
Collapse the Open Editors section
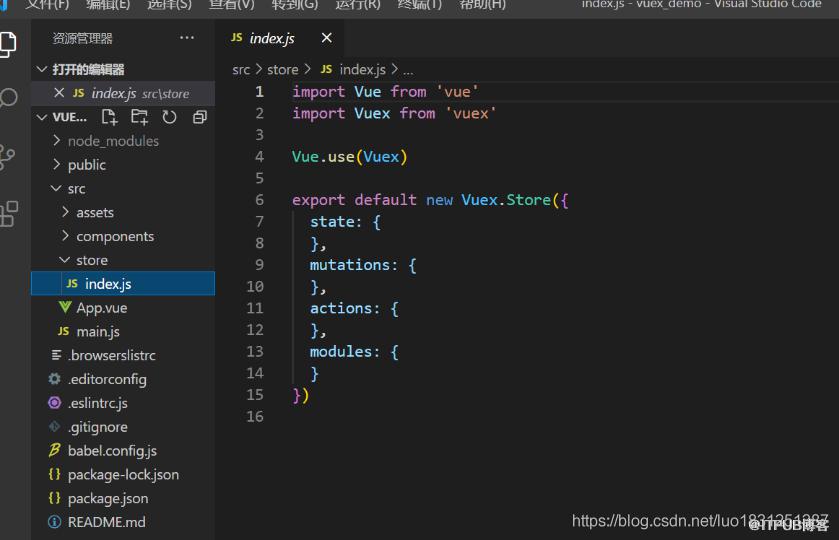(42, 69)
